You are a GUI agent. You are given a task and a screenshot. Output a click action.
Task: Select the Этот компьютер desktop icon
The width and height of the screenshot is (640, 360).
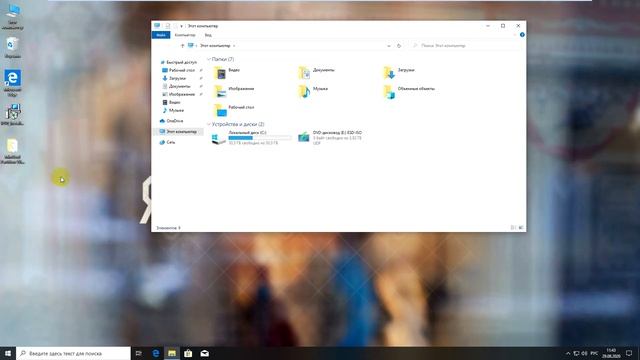pos(13,17)
